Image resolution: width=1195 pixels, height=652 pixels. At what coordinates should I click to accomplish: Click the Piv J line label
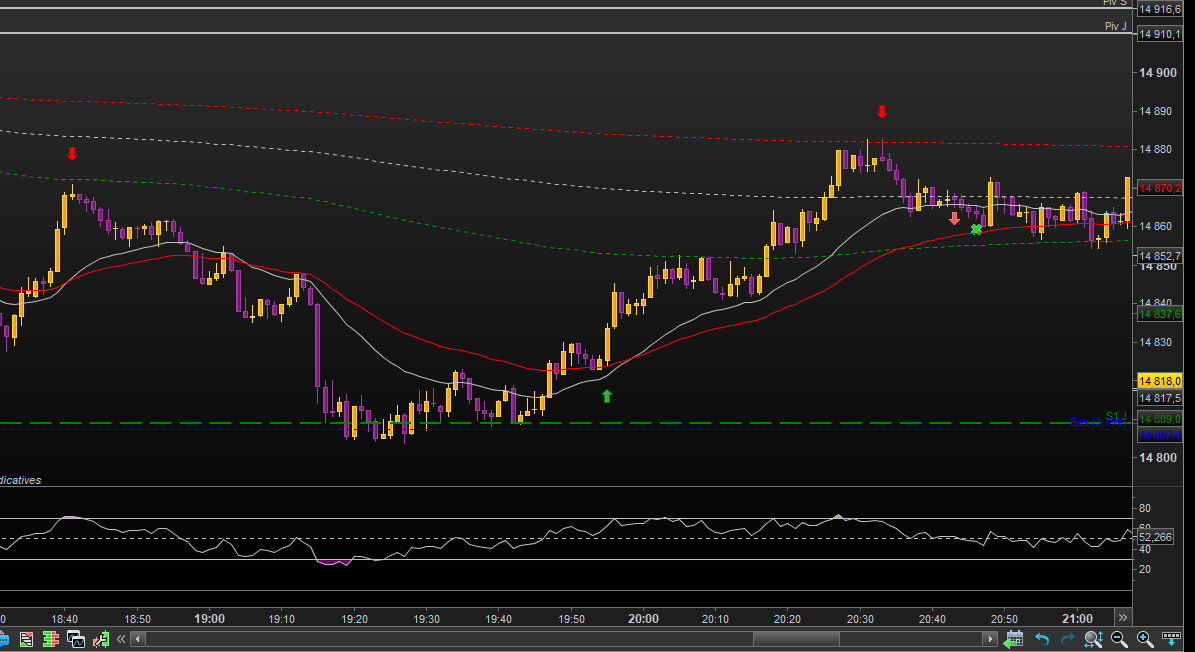1116,26
